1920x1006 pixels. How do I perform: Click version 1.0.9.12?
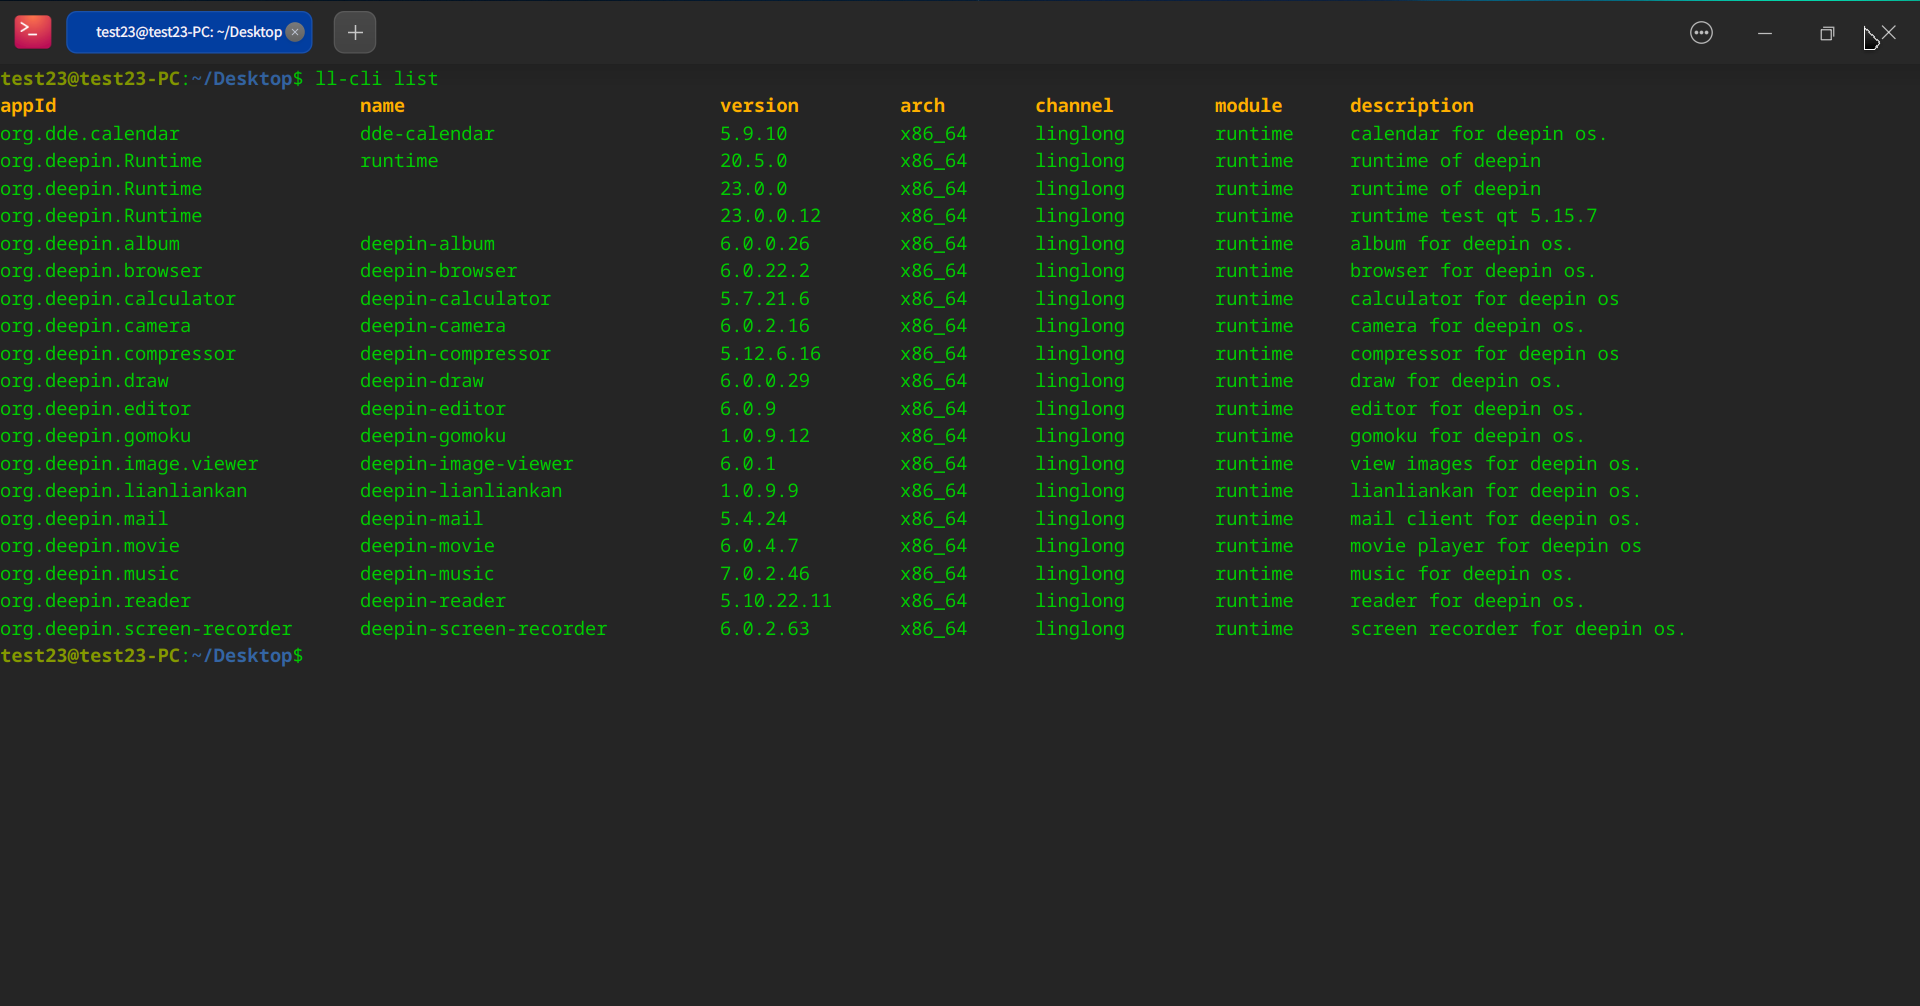pyautogui.click(x=765, y=436)
